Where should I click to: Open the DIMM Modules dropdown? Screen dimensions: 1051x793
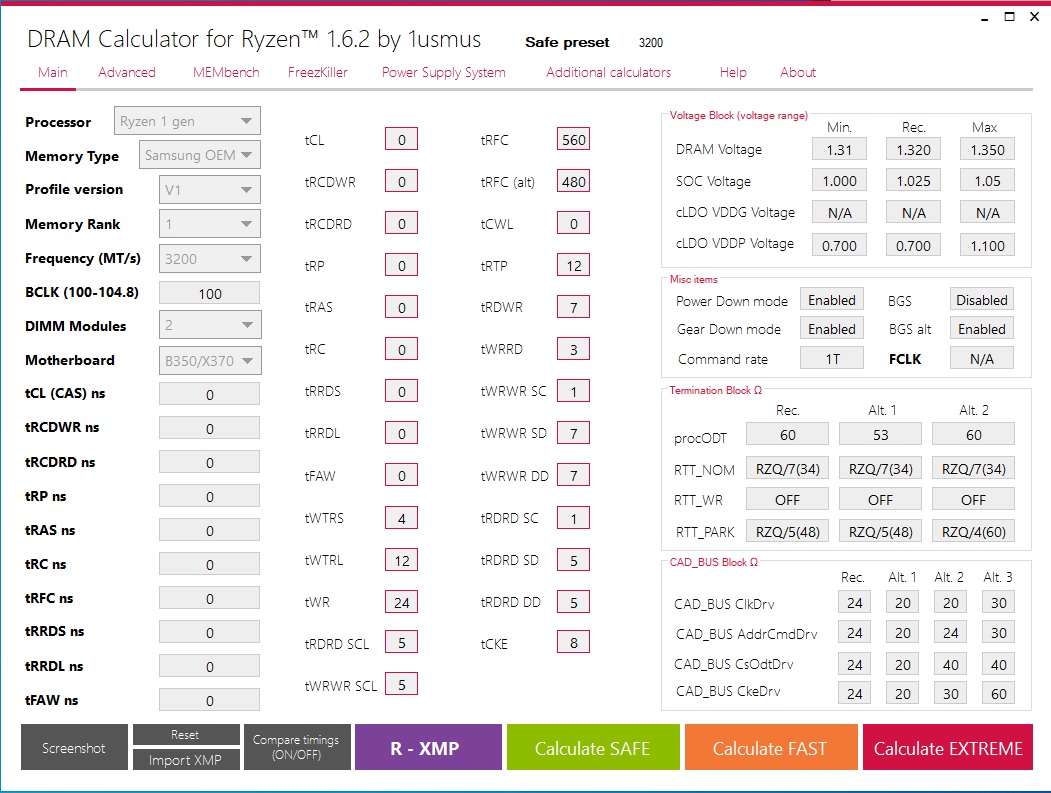tap(210, 325)
